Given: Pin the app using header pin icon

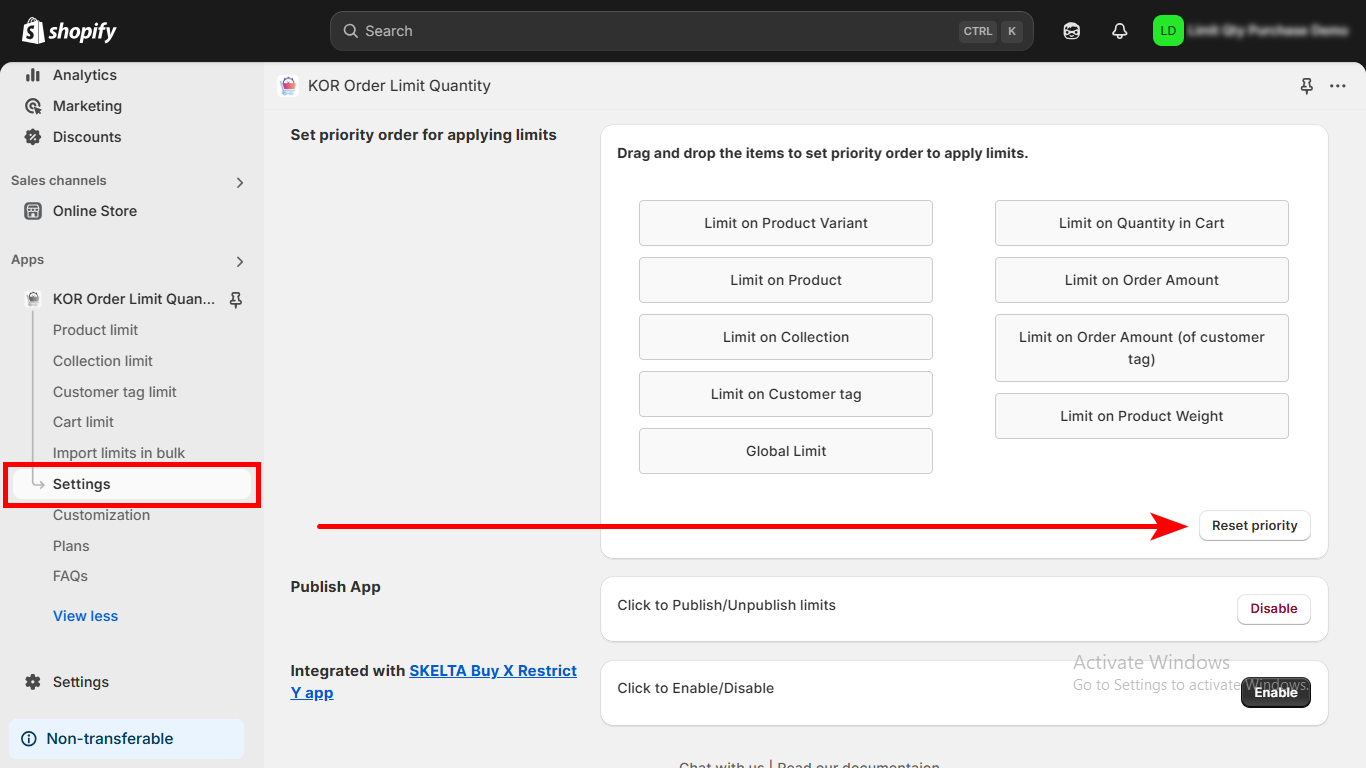Looking at the screenshot, I should pyautogui.click(x=1306, y=86).
